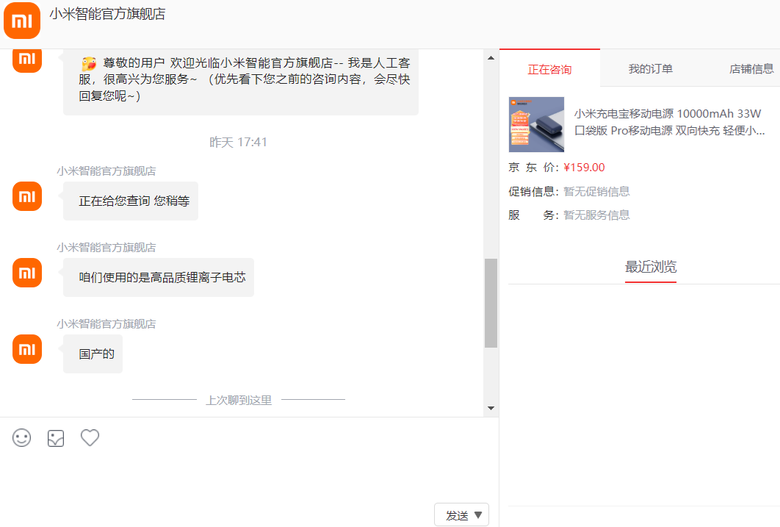
Task: Click the store name 小米智能官方旗舰店 in header
Action: coord(107,14)
